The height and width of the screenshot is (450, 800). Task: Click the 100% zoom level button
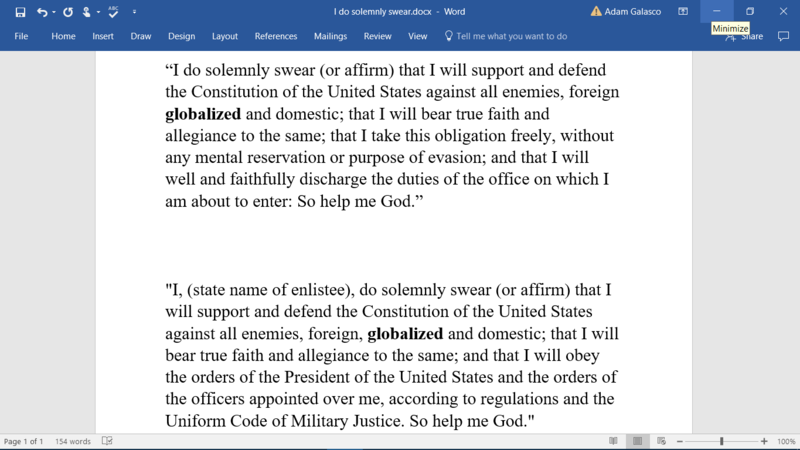click(786, 441)
